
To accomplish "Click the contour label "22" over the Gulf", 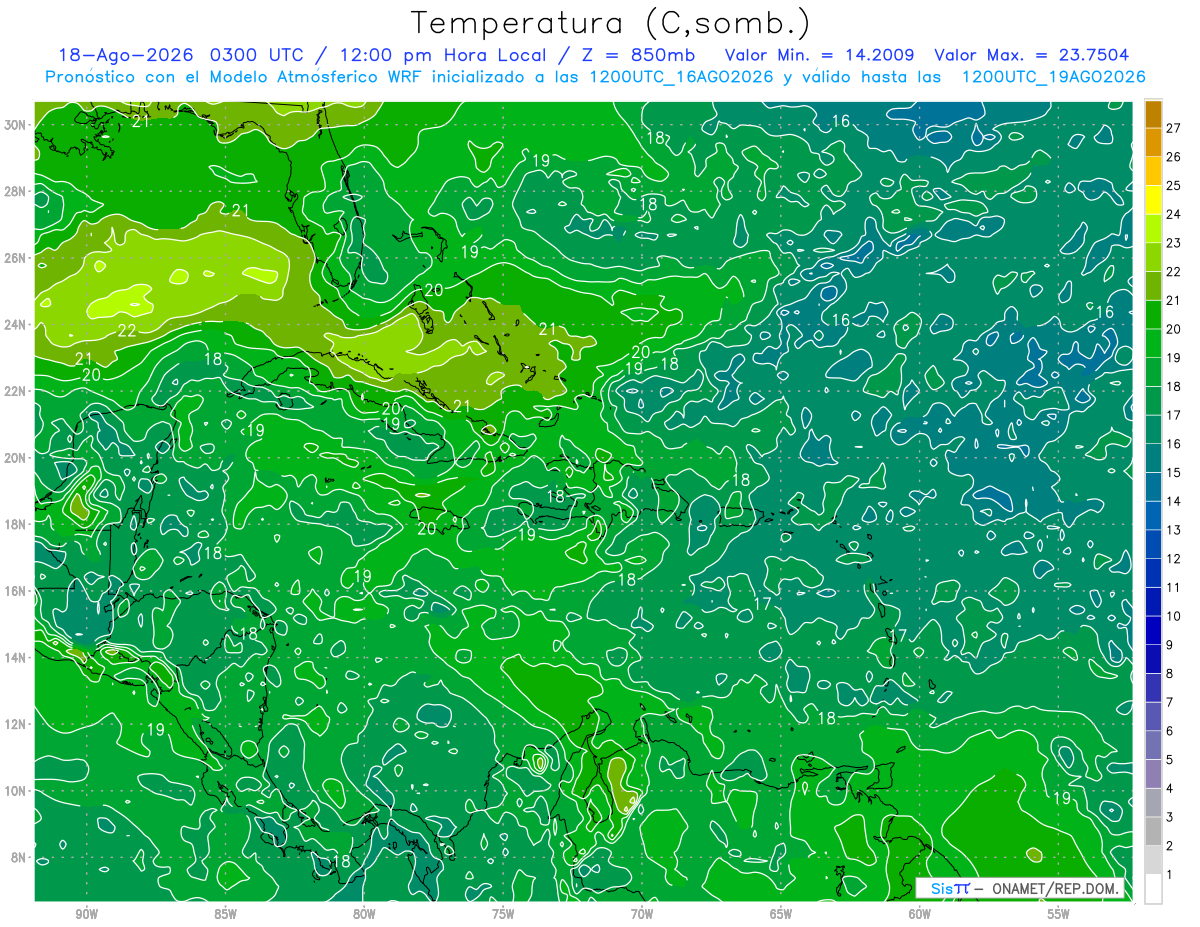I will pyautogui.click(x=127, y=331).
